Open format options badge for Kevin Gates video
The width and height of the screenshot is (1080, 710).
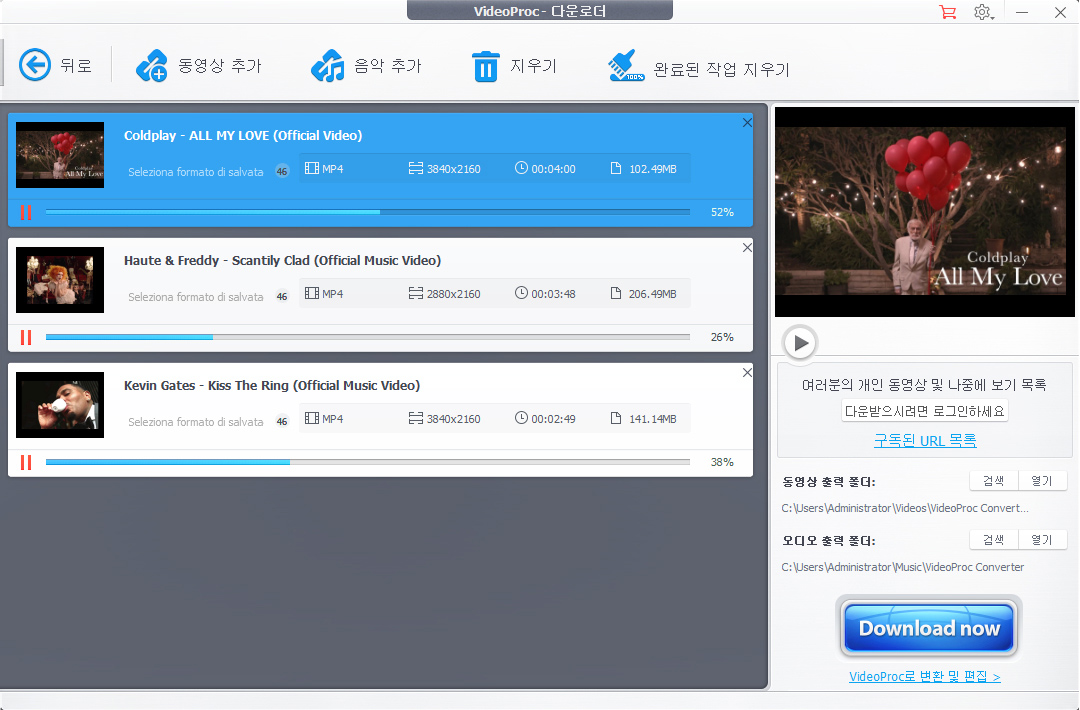(x=282, y=421)
